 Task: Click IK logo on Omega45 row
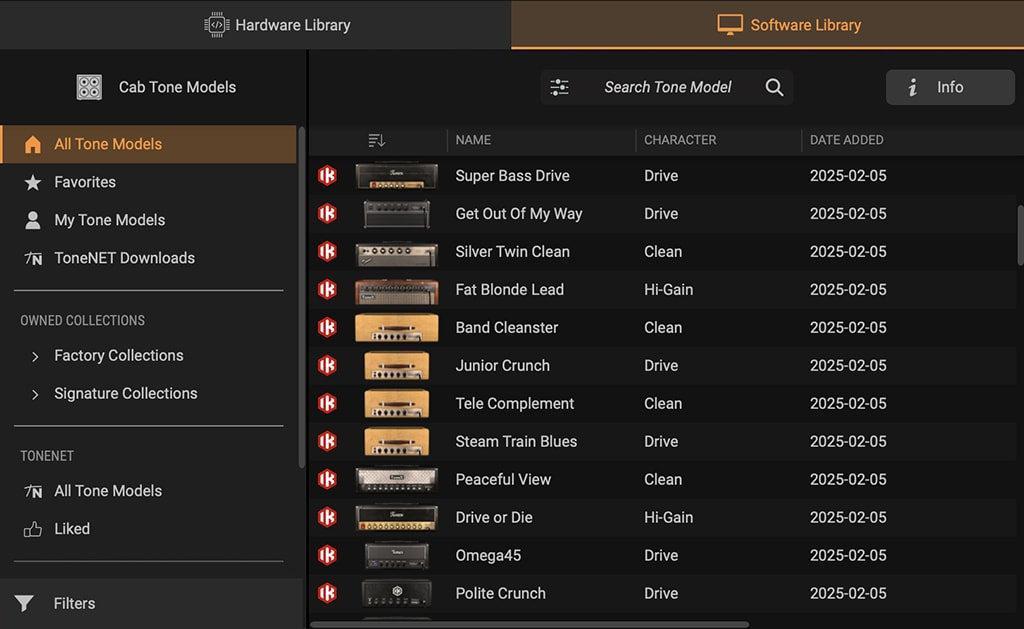[x=327, y=555]
